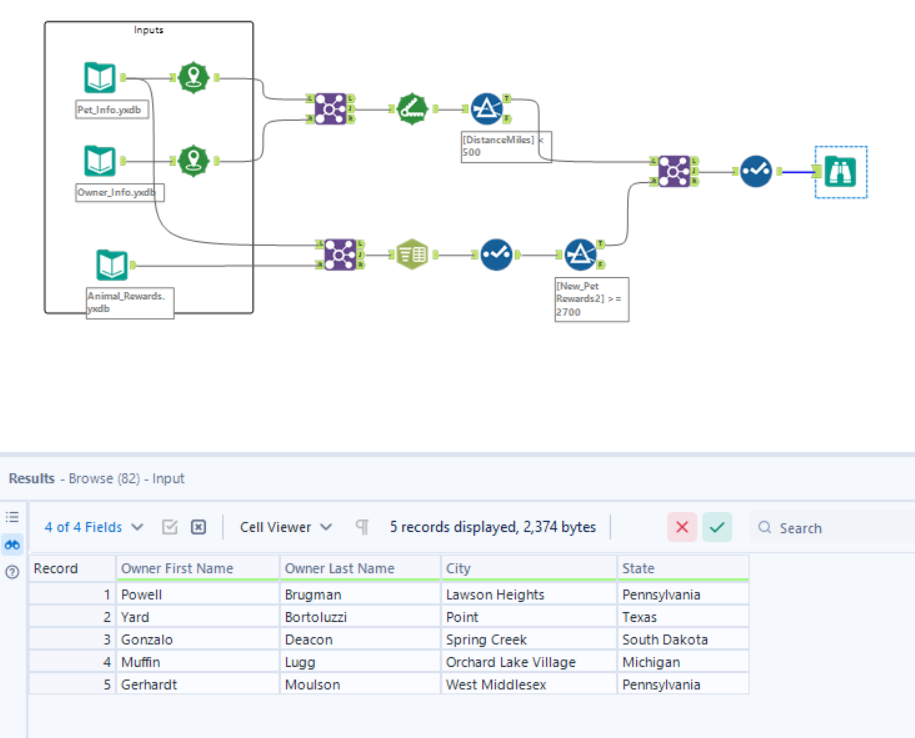Select cell Lugg in Owner Last Name

click(360, 662)
